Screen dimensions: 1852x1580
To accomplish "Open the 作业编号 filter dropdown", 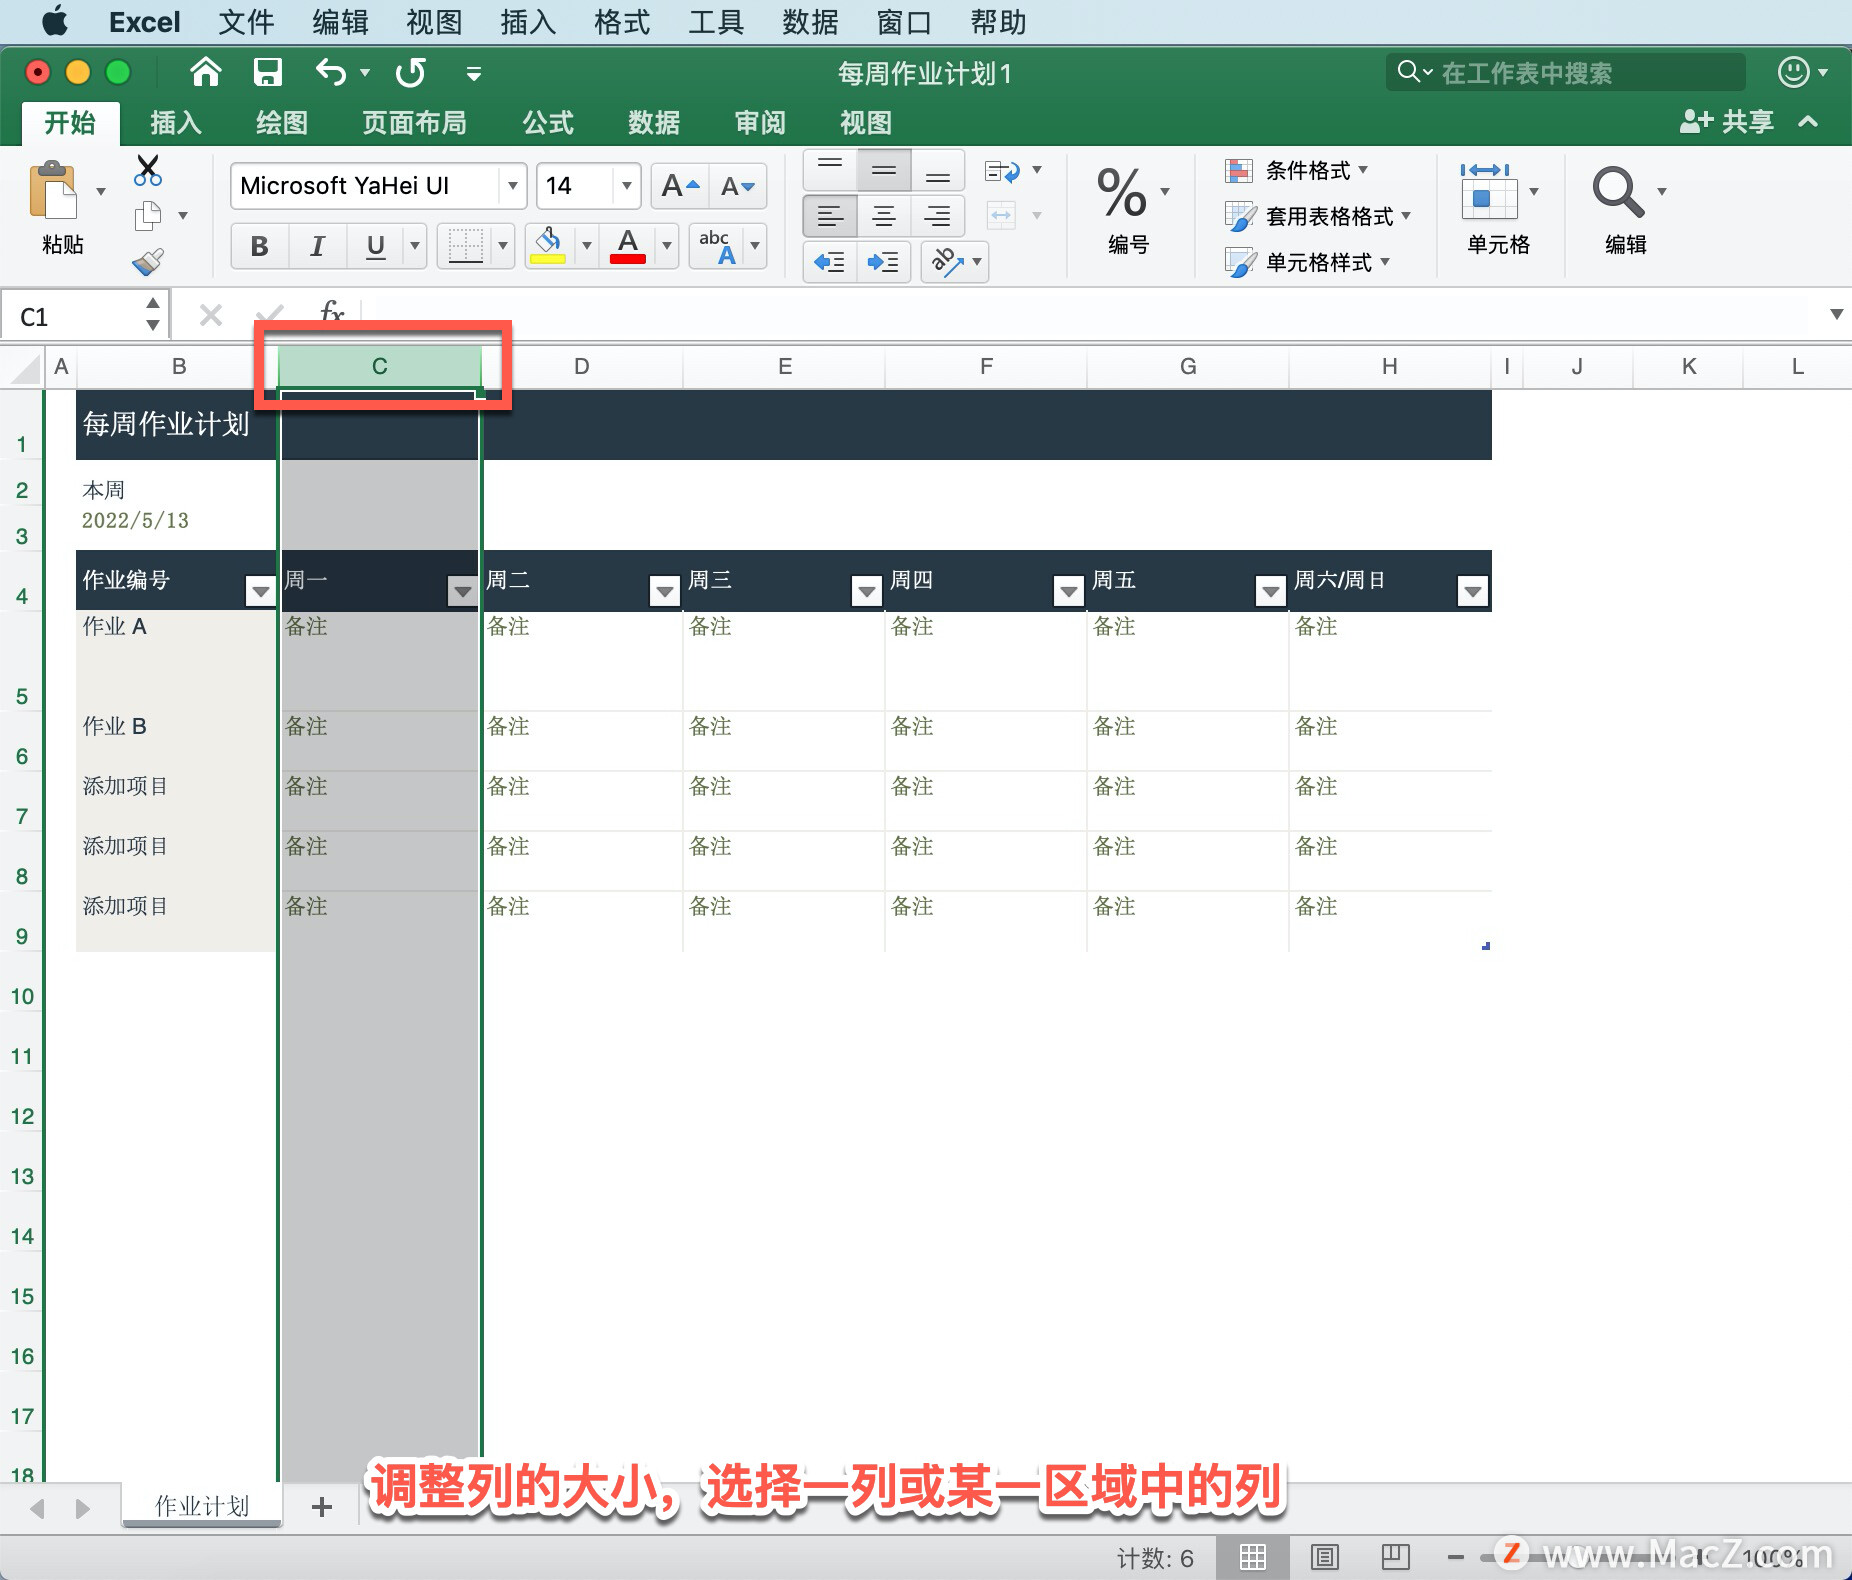I will pos(260,591).
